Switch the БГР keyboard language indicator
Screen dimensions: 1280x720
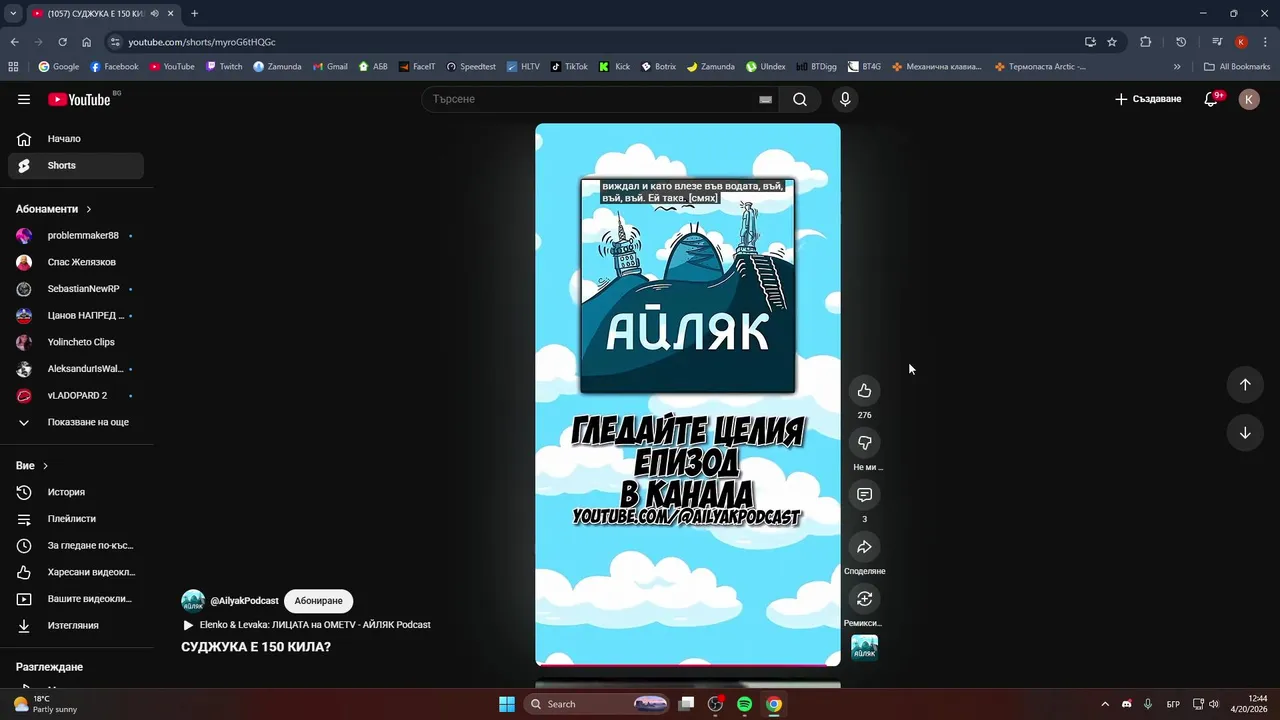[1173, 704]
